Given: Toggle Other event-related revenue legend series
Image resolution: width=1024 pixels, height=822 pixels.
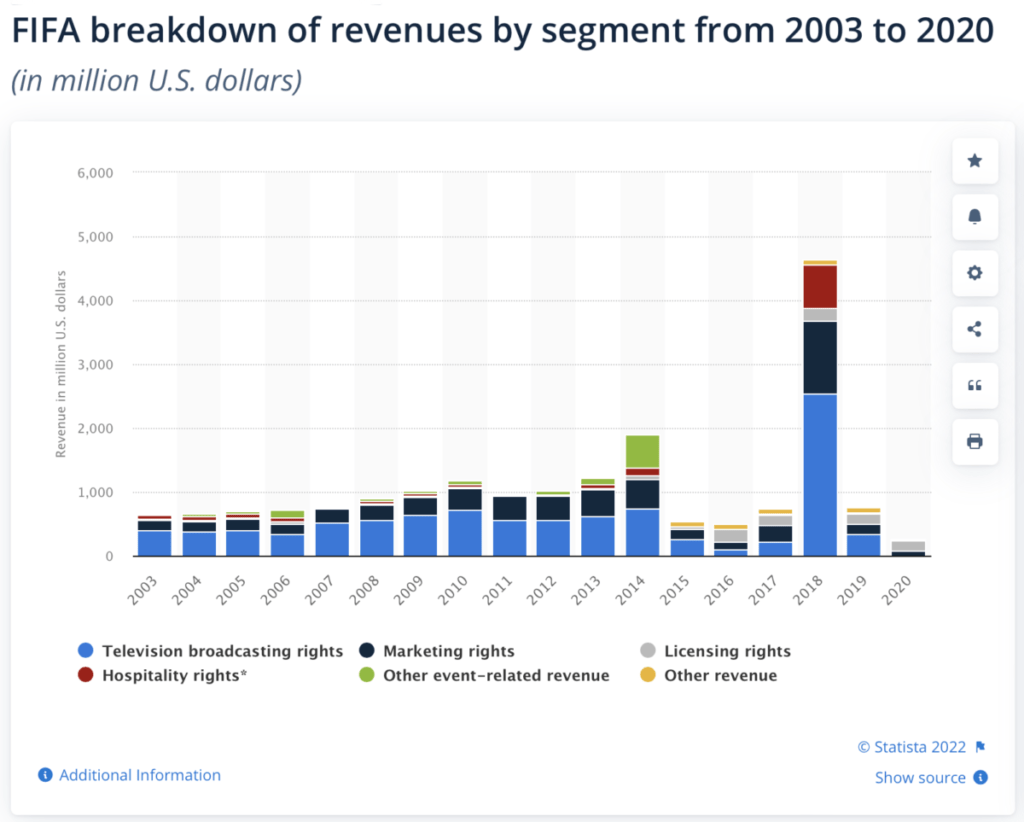Looking at the screenshot, I should tap(484, 675).
